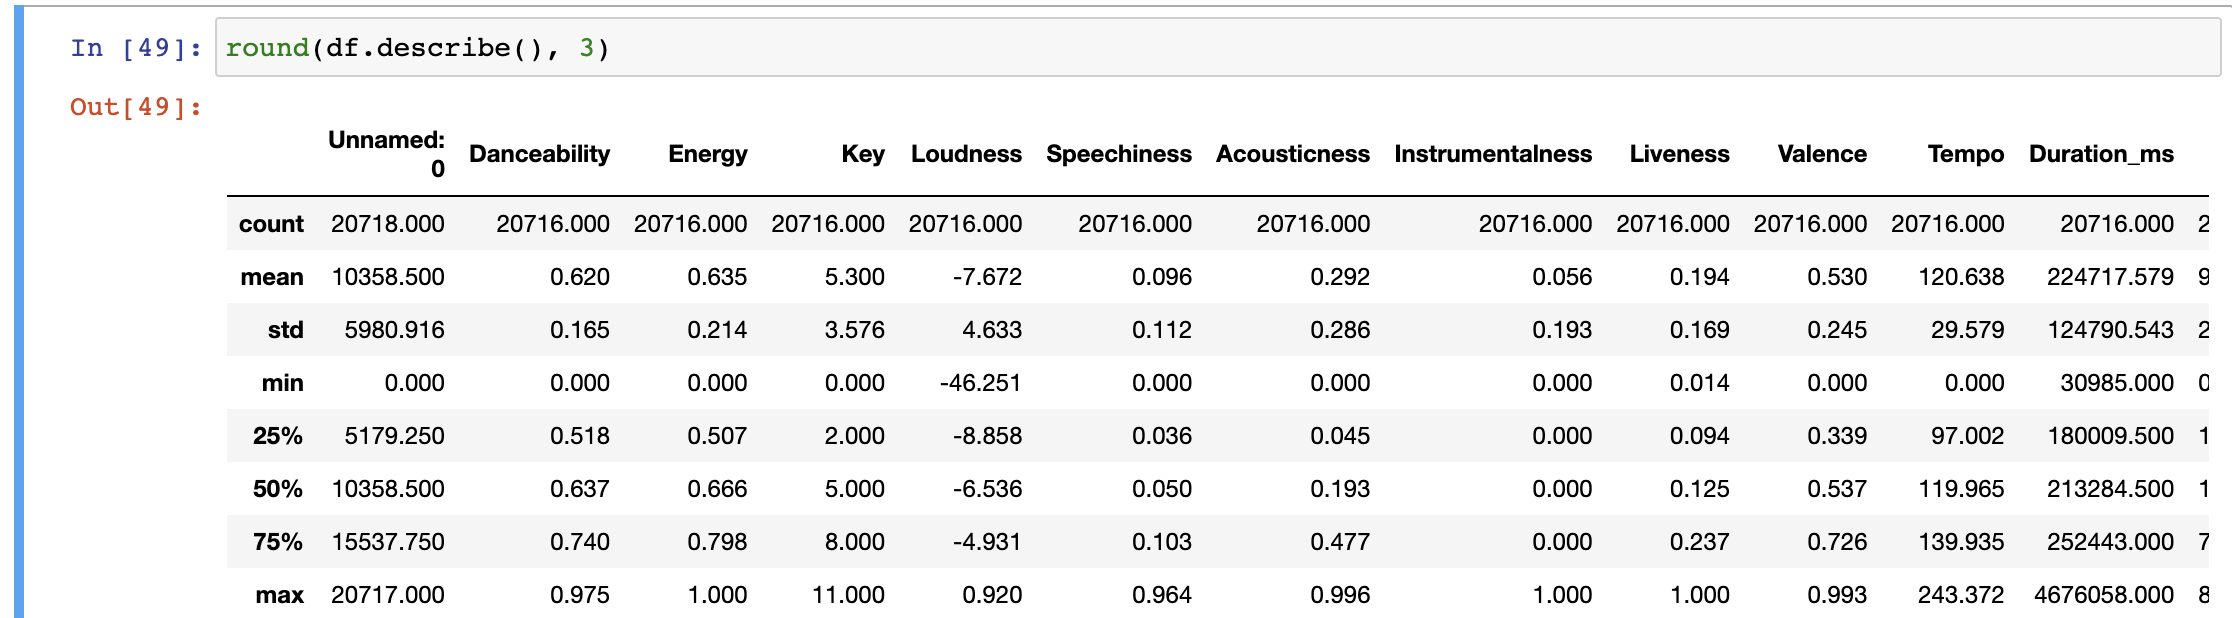Click the count row label

(271, 224)
